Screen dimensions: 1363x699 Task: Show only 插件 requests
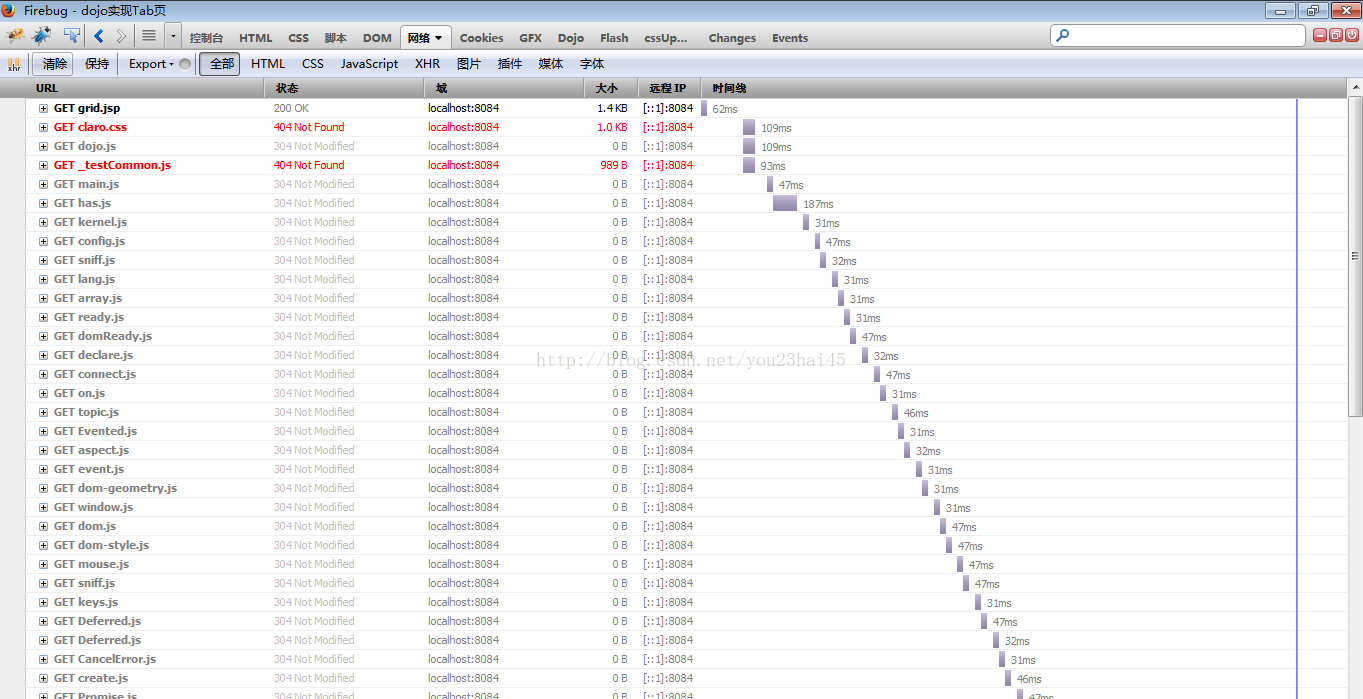click(510, 64)
